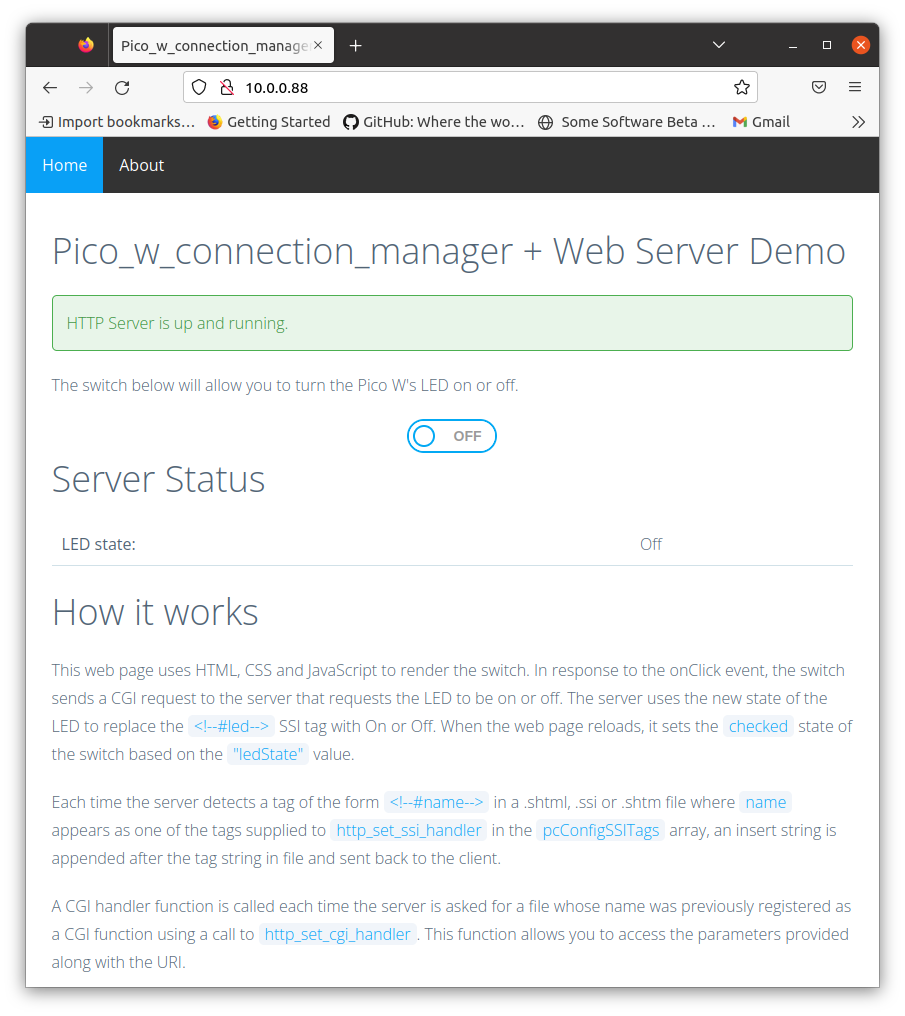
Task: Switch to the About page
Action: pyautogui.click(x=141, y=164)
